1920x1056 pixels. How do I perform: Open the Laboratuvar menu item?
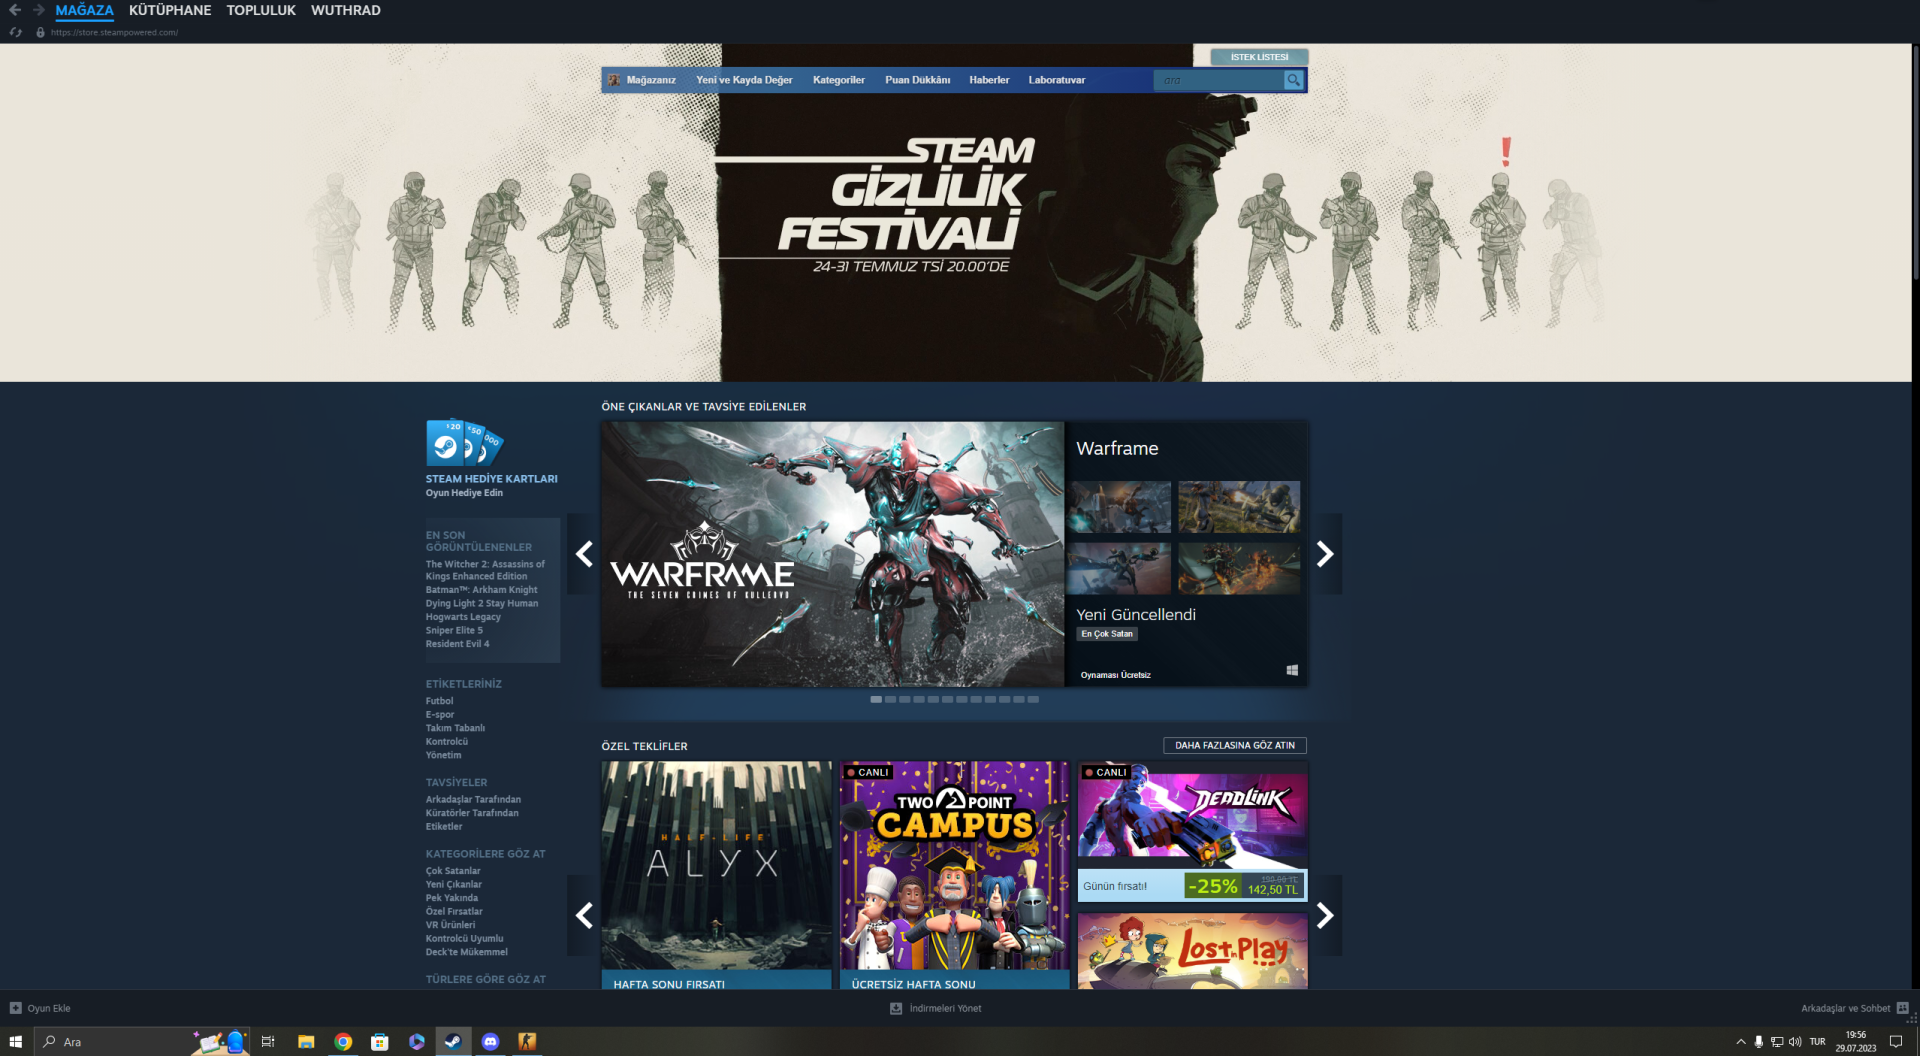[x=1057, y=80]
